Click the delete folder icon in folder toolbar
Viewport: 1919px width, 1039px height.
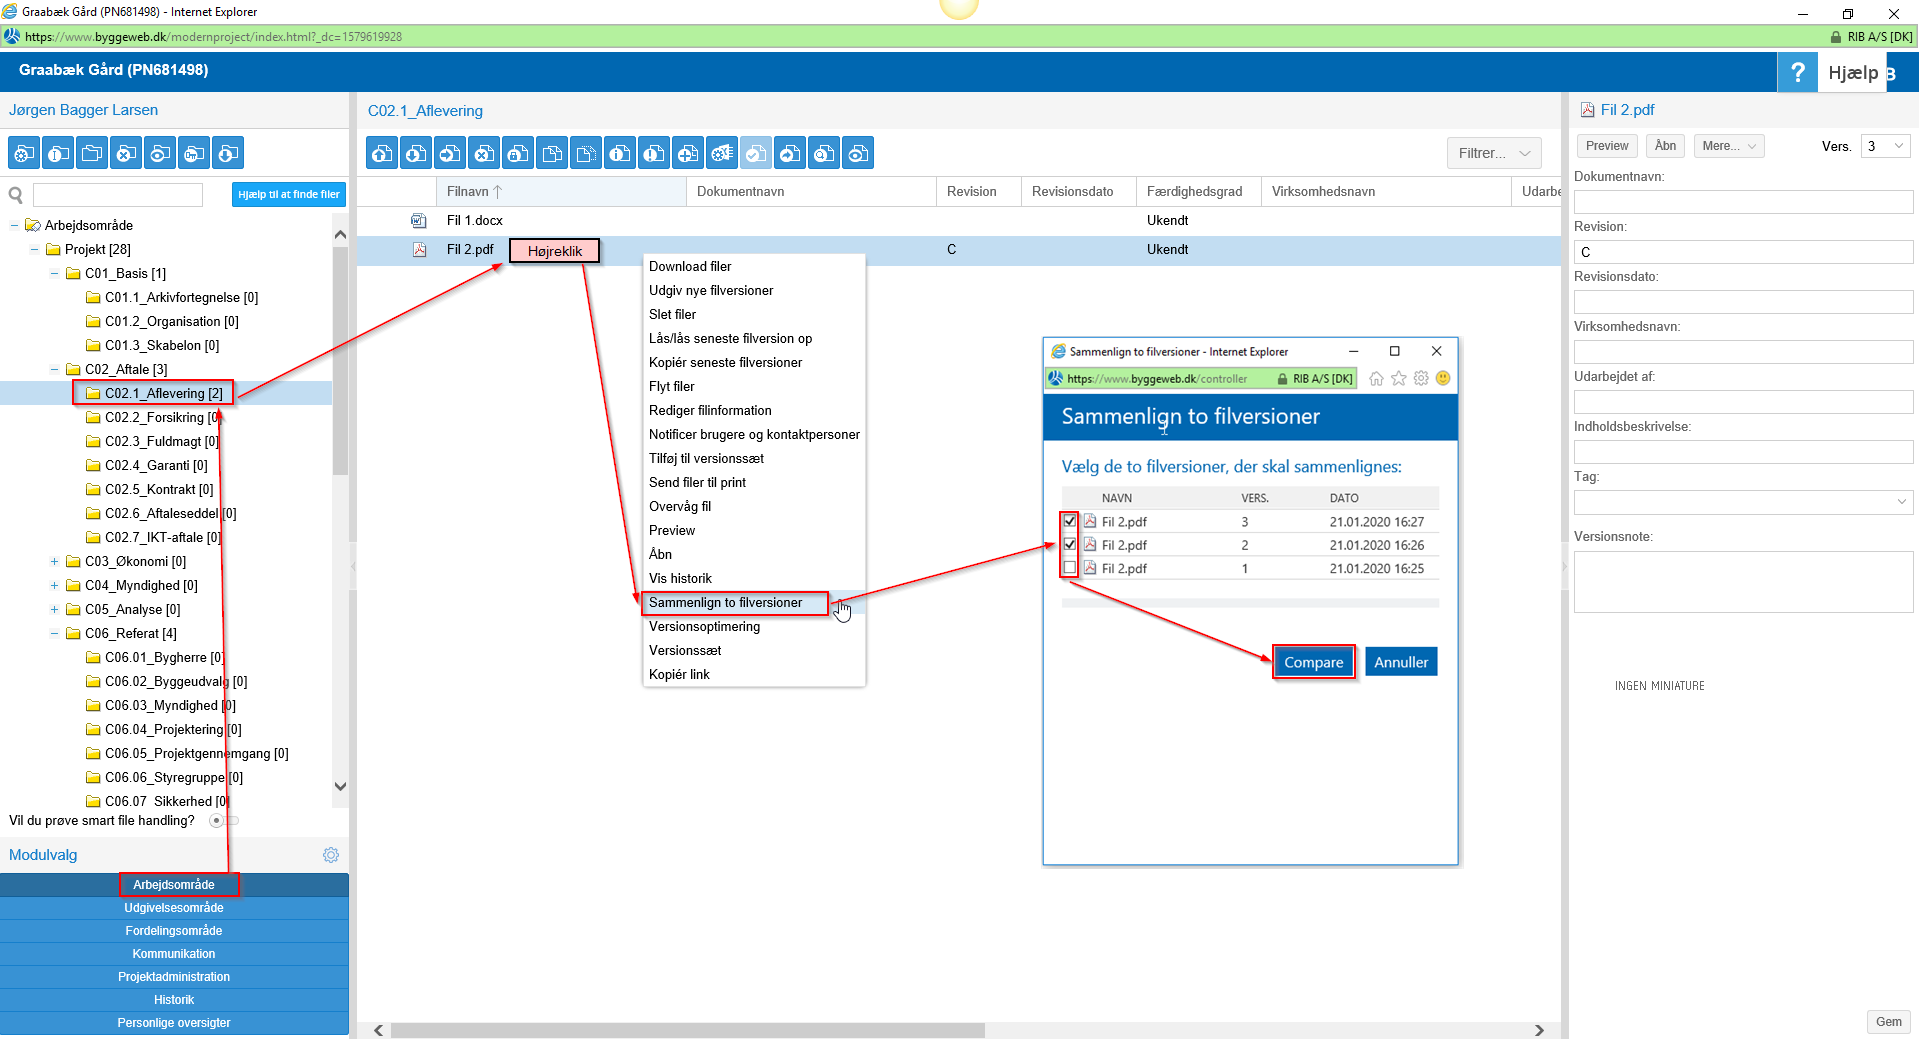point(126,153)
